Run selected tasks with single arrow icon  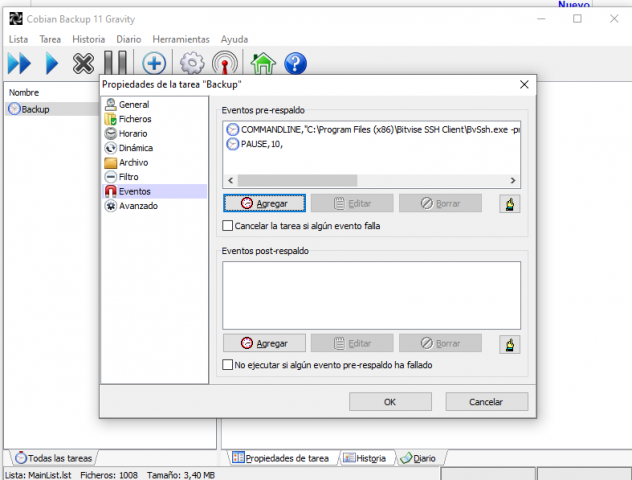(52, 63)
